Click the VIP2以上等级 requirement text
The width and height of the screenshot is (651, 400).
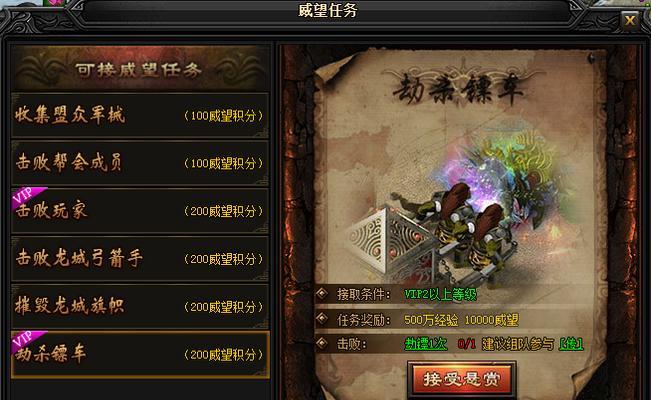coord(440,294)
